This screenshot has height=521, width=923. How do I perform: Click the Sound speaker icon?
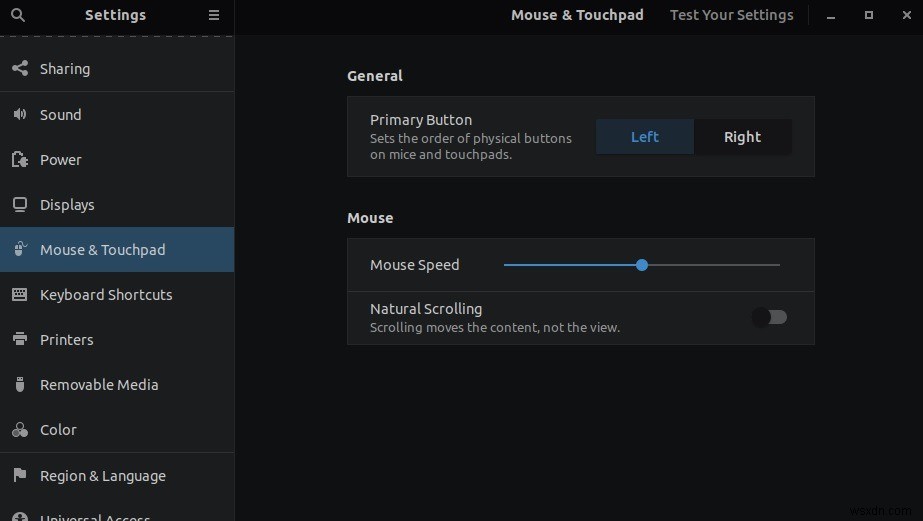[x=19, y=114]
